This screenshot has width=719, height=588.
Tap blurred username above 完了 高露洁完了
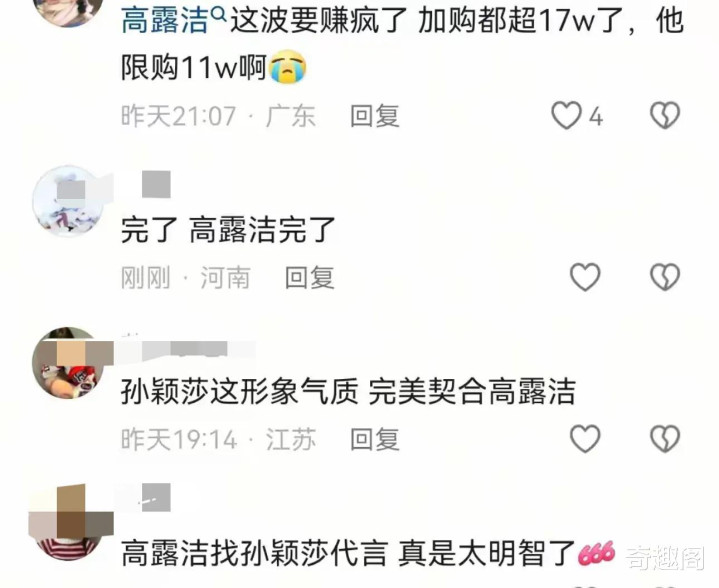pyautogui.click(x=156, y=184)
